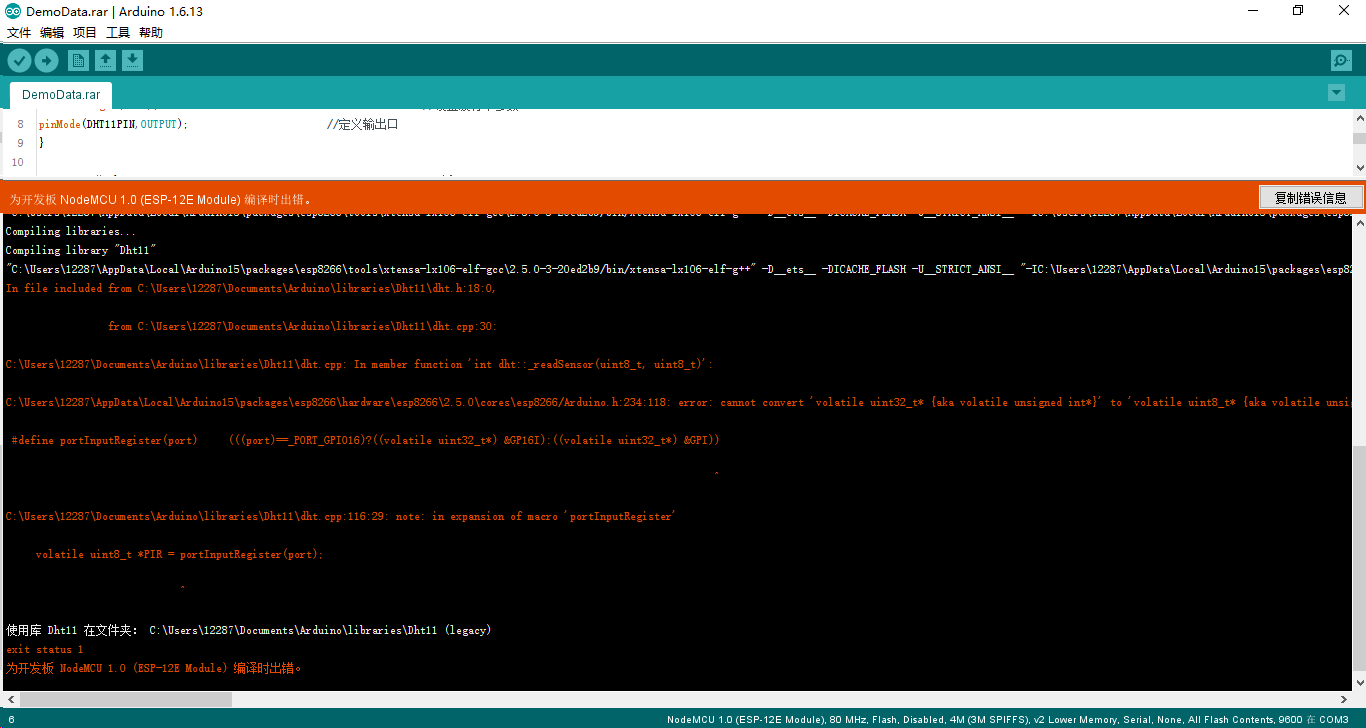Click the "In member function" error line

(x=360, y=365)
